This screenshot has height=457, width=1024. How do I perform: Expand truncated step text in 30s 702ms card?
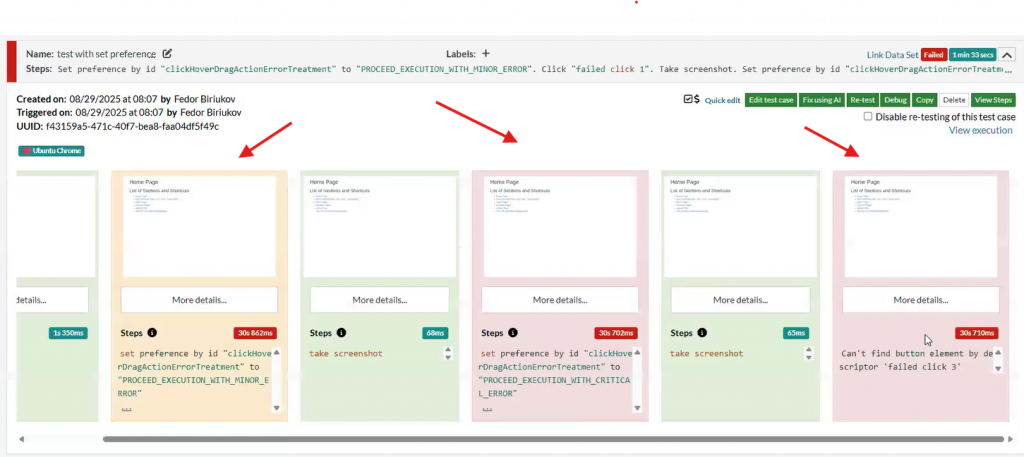(x=487, y=409)
